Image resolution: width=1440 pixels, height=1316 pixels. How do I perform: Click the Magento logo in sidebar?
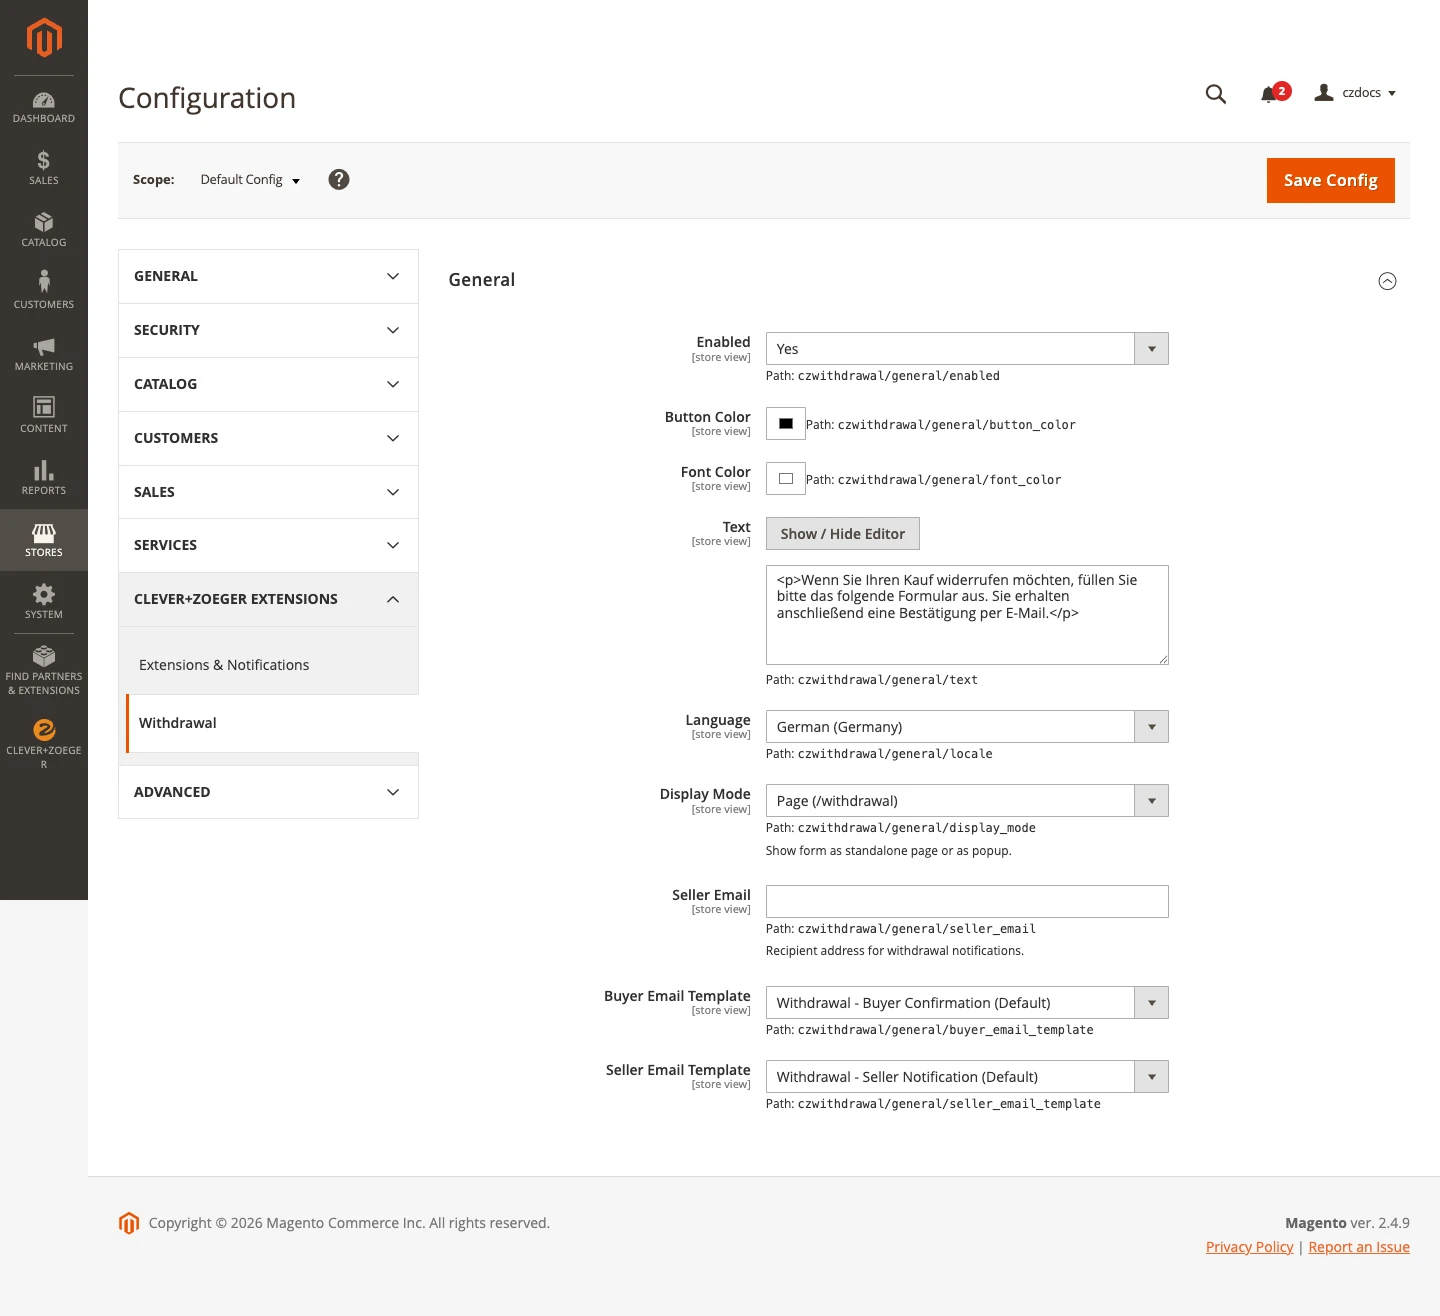[44, 38]
